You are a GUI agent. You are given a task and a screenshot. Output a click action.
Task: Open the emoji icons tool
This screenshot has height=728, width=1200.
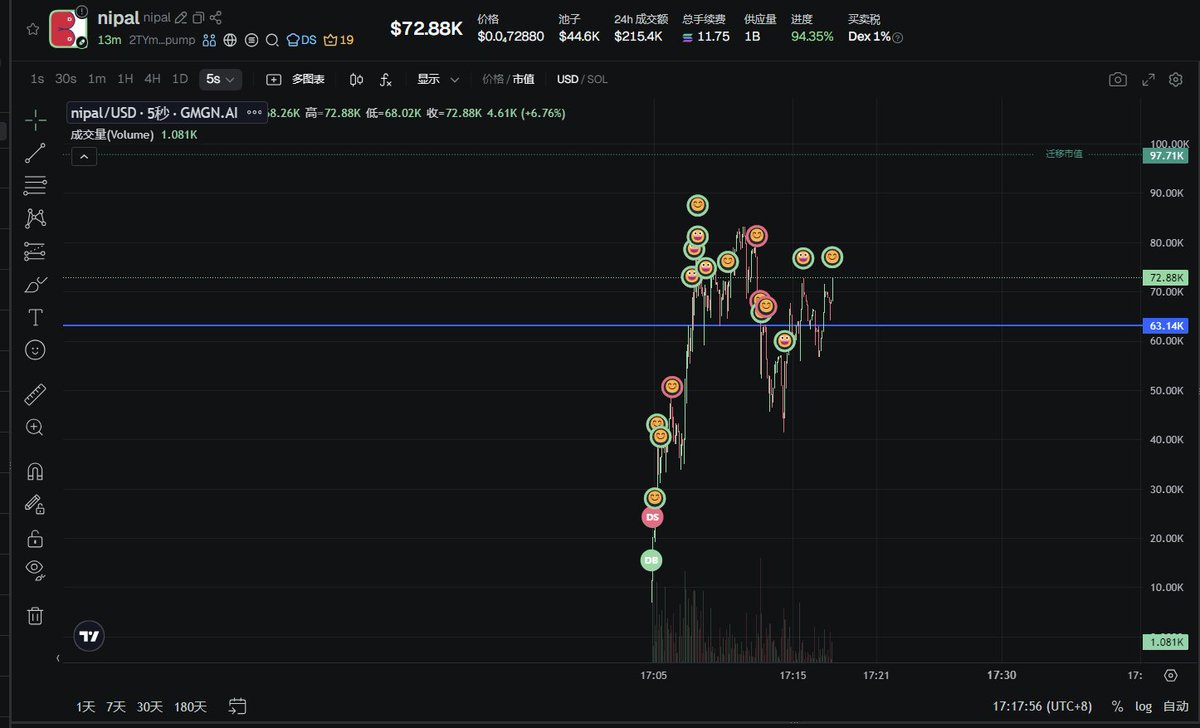tap(35, 350)
